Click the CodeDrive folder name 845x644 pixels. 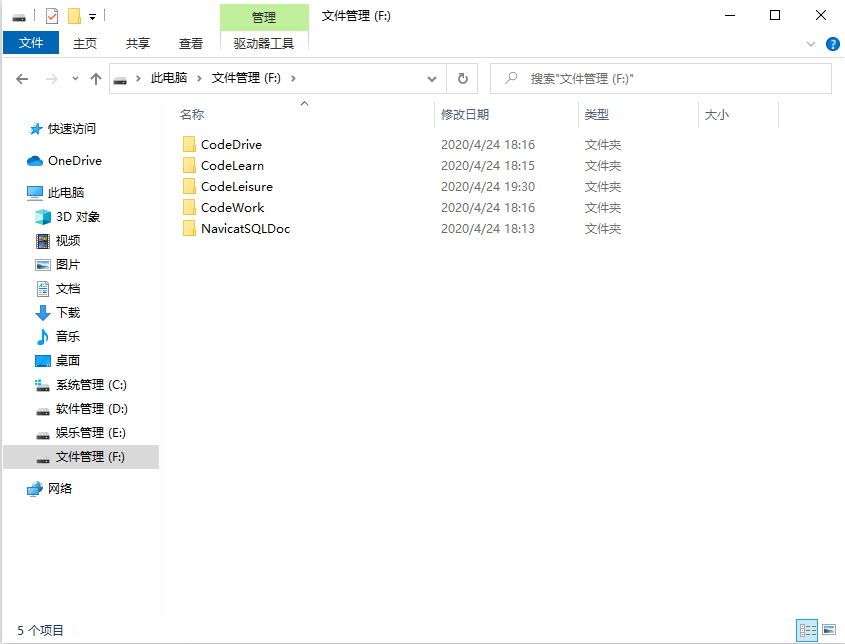point(231,144)
